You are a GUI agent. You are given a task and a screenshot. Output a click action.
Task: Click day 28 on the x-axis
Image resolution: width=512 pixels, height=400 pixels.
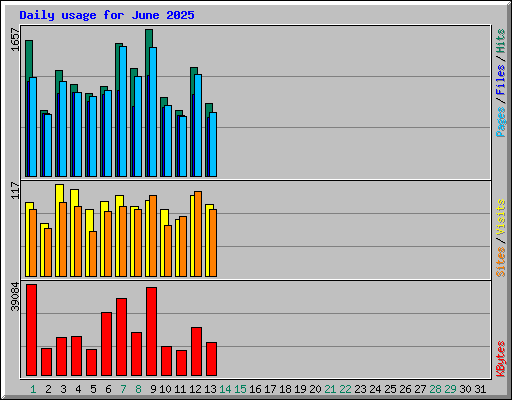(435, 389)
